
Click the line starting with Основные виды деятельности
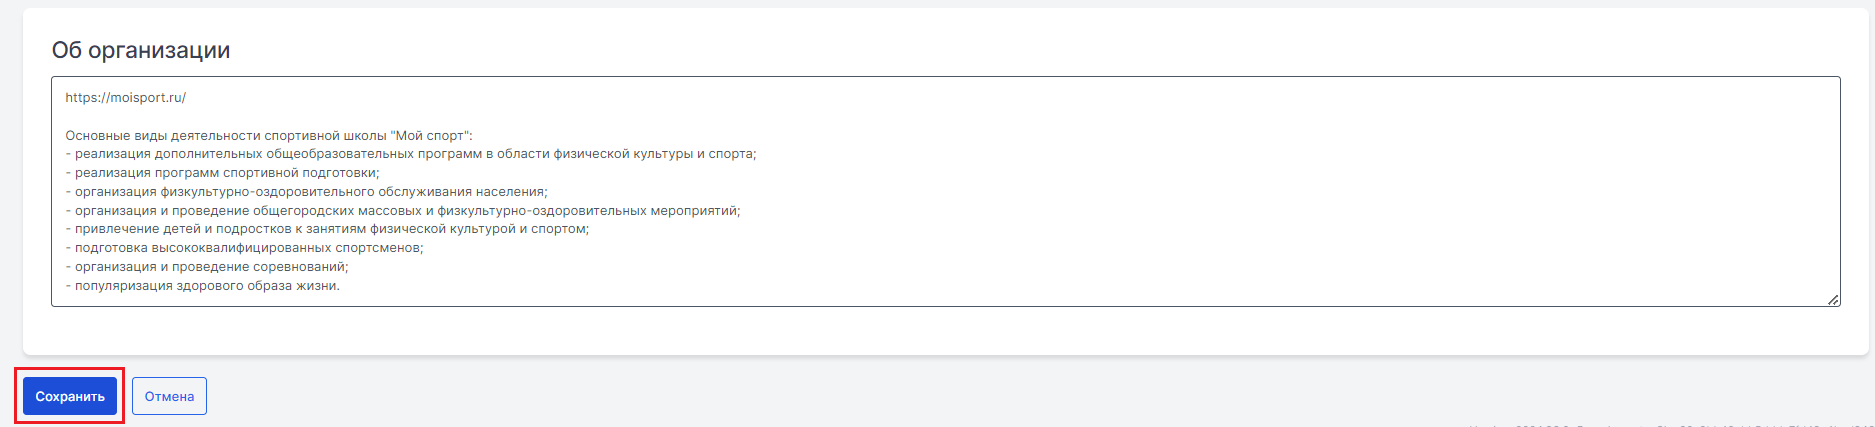(x=269, y=136)
